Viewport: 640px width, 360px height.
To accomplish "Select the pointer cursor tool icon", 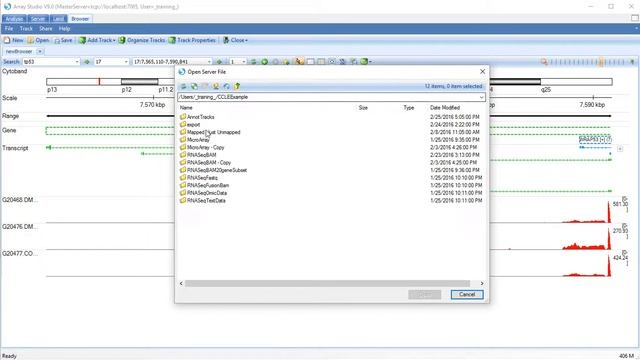I will coord(300,62).
